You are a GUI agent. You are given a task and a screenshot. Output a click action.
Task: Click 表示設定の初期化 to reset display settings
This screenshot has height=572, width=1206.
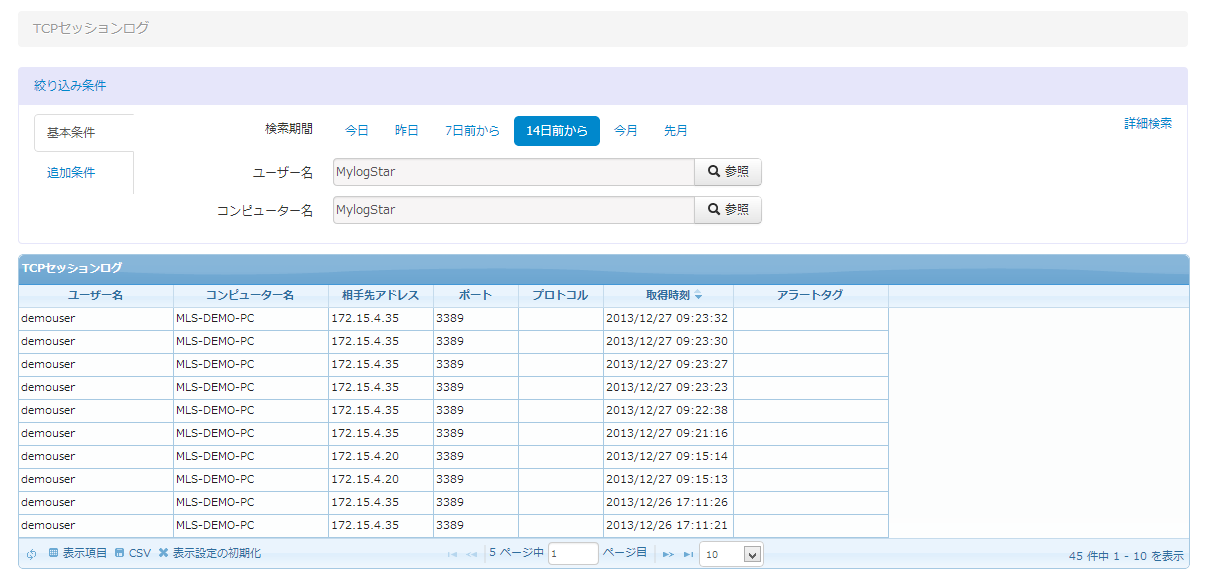210,553
